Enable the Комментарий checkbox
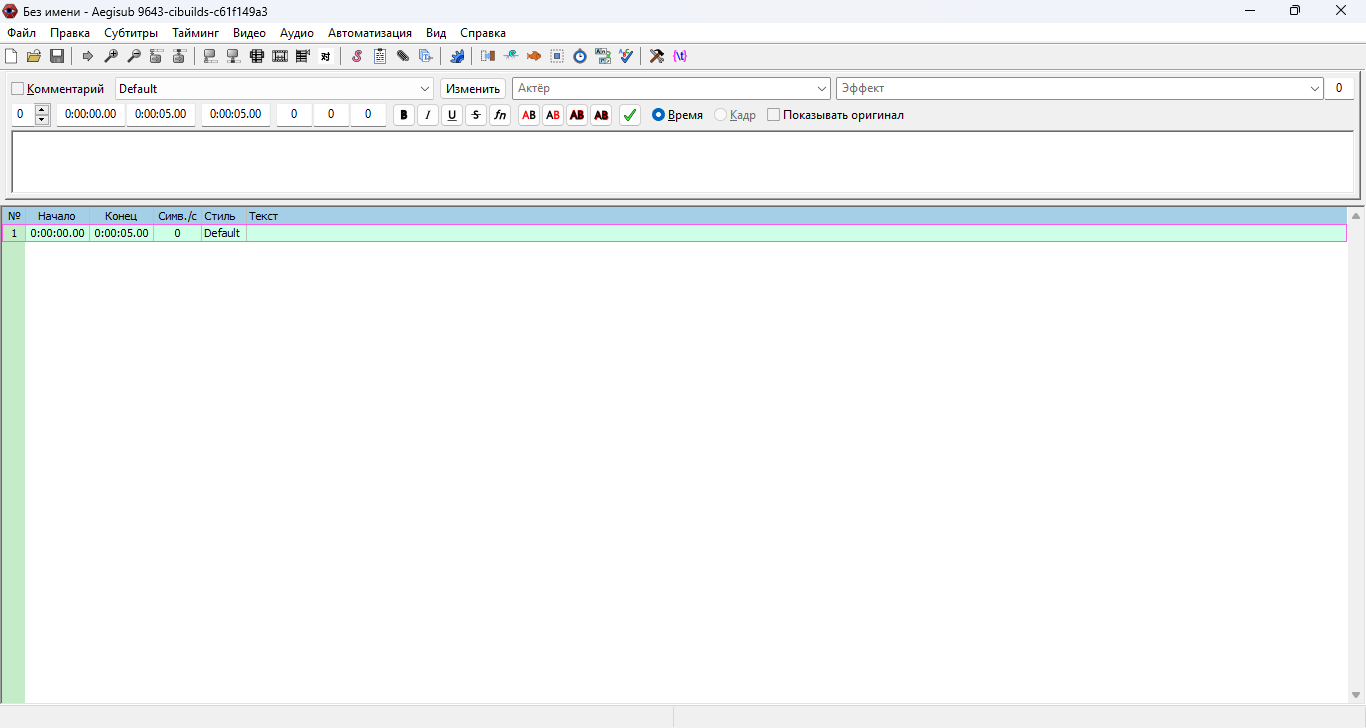 [17, 89]
